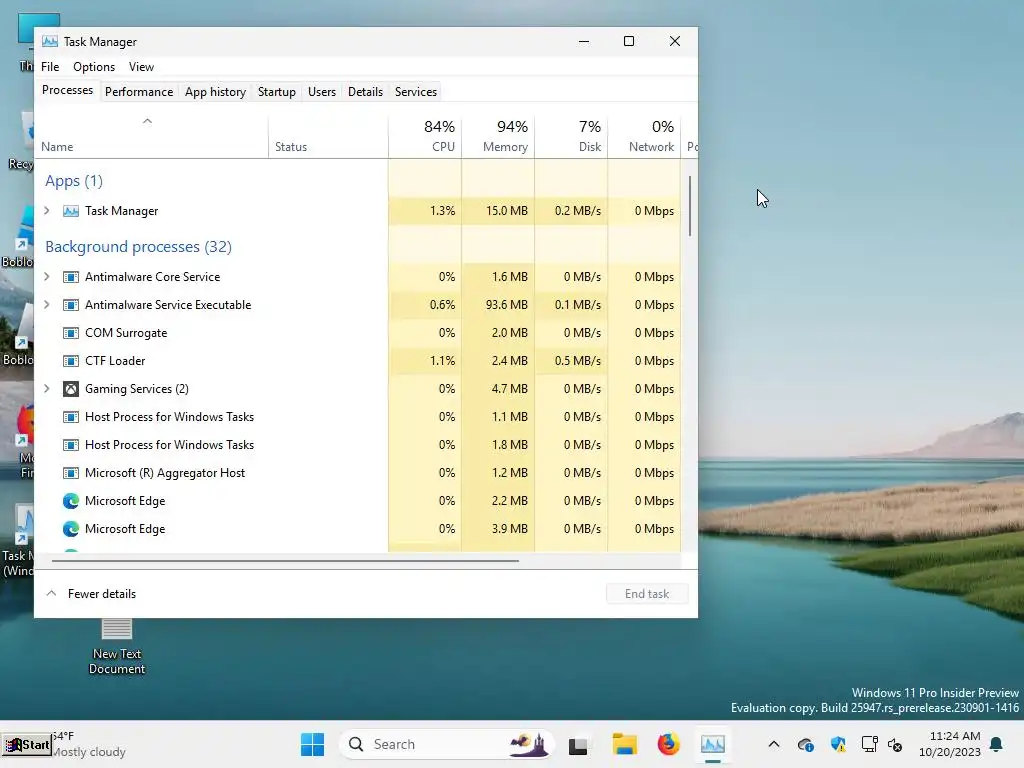Click the Gaming Services Xbox icon
The width and height of the screenshot is (1024, 768).
(x=71, y=389)
